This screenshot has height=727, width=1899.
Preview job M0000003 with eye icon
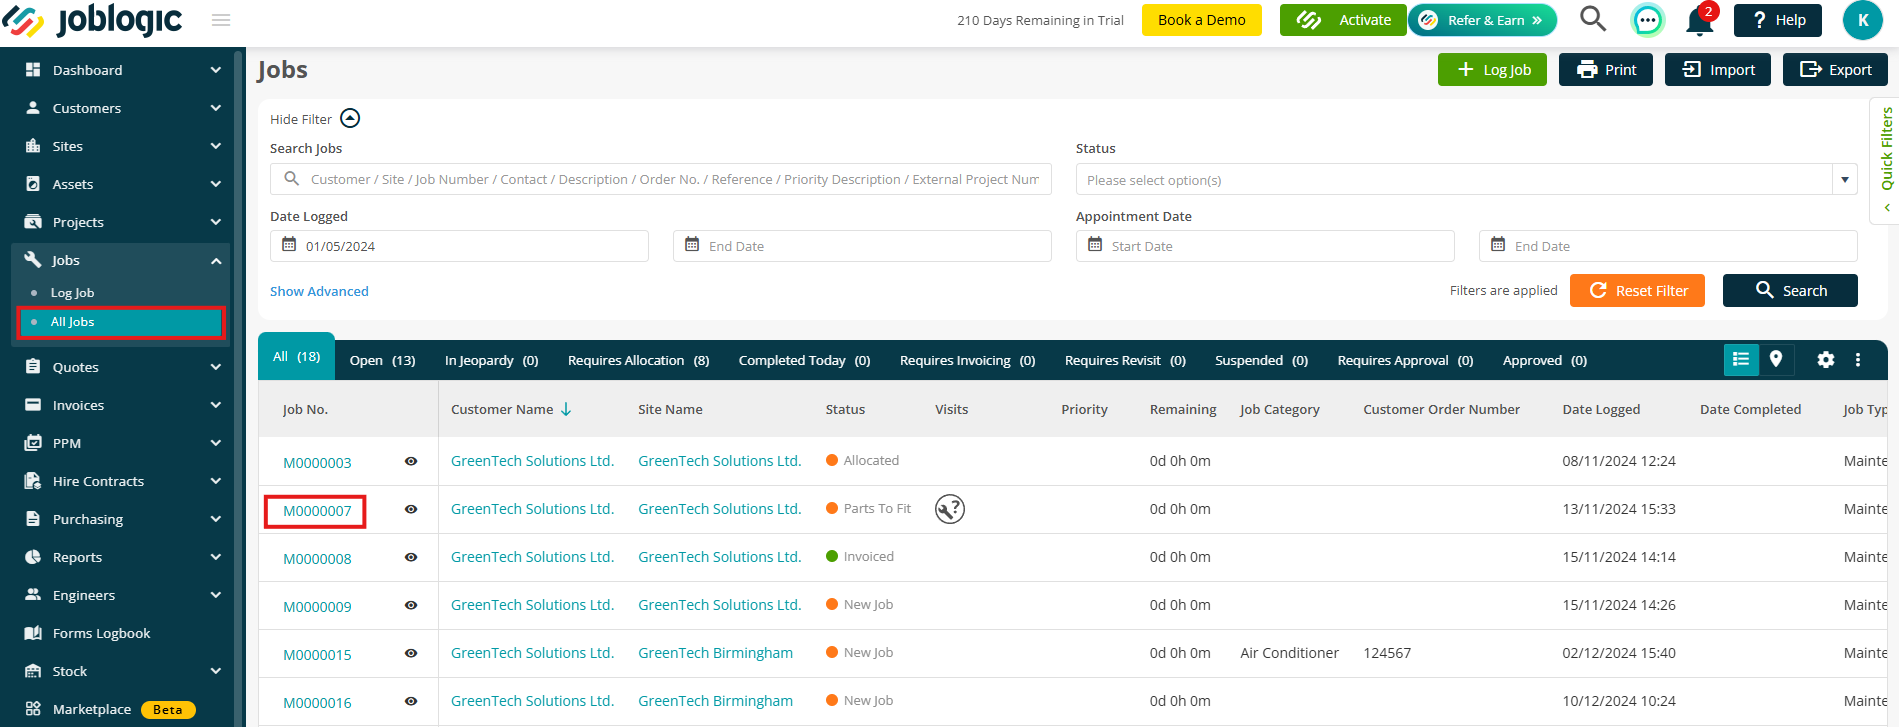click(x=411, y=461)
